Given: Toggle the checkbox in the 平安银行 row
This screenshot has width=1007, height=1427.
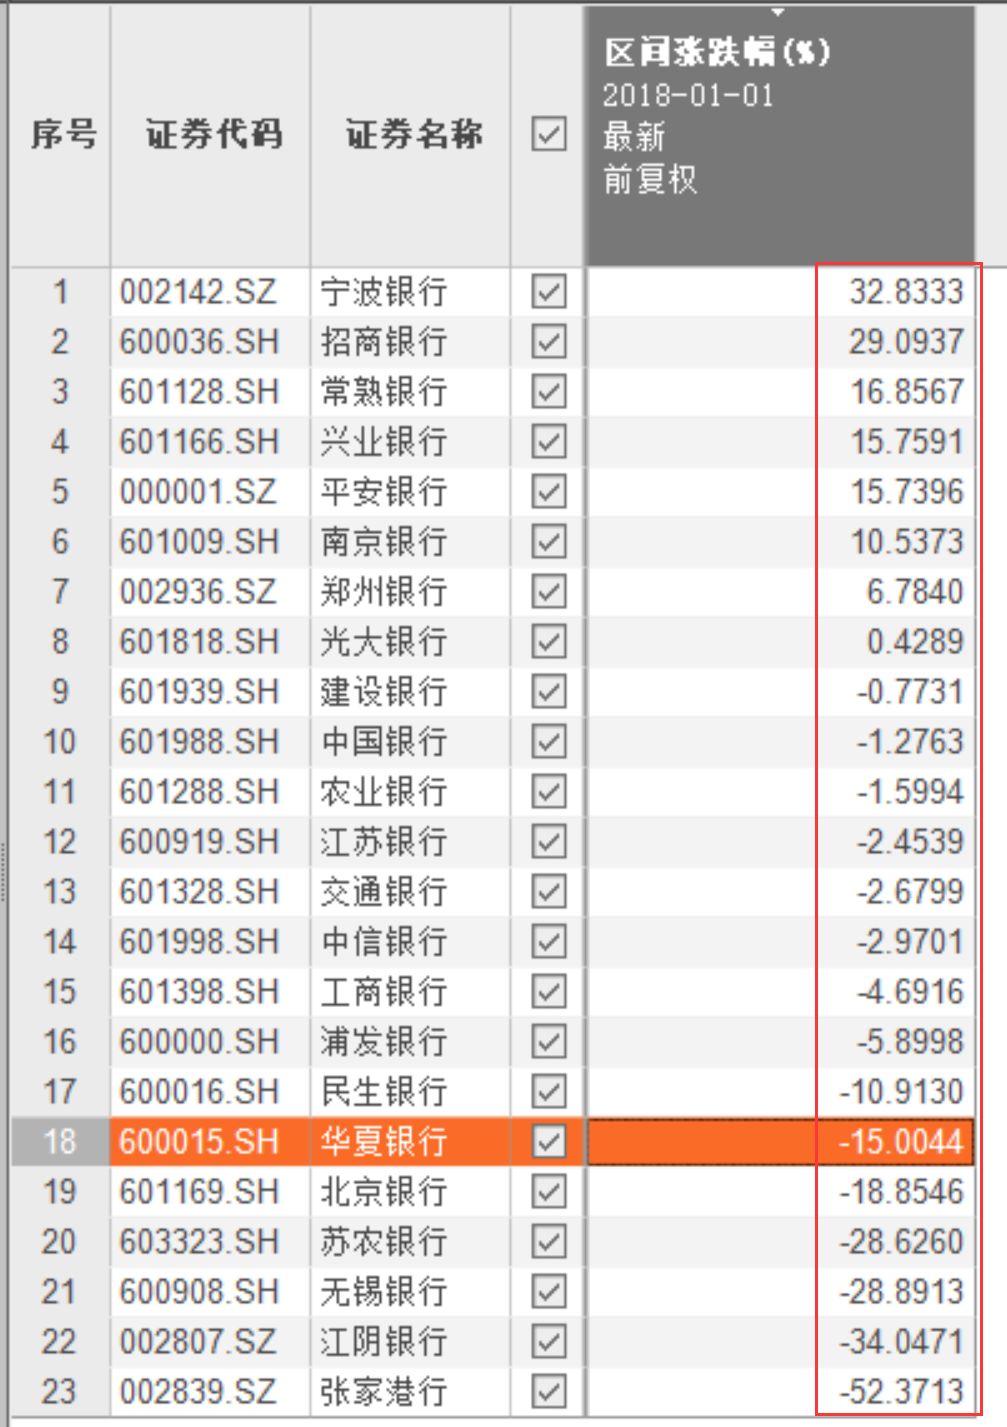Looking at the screenshot, I should click(x=549, y=491).
